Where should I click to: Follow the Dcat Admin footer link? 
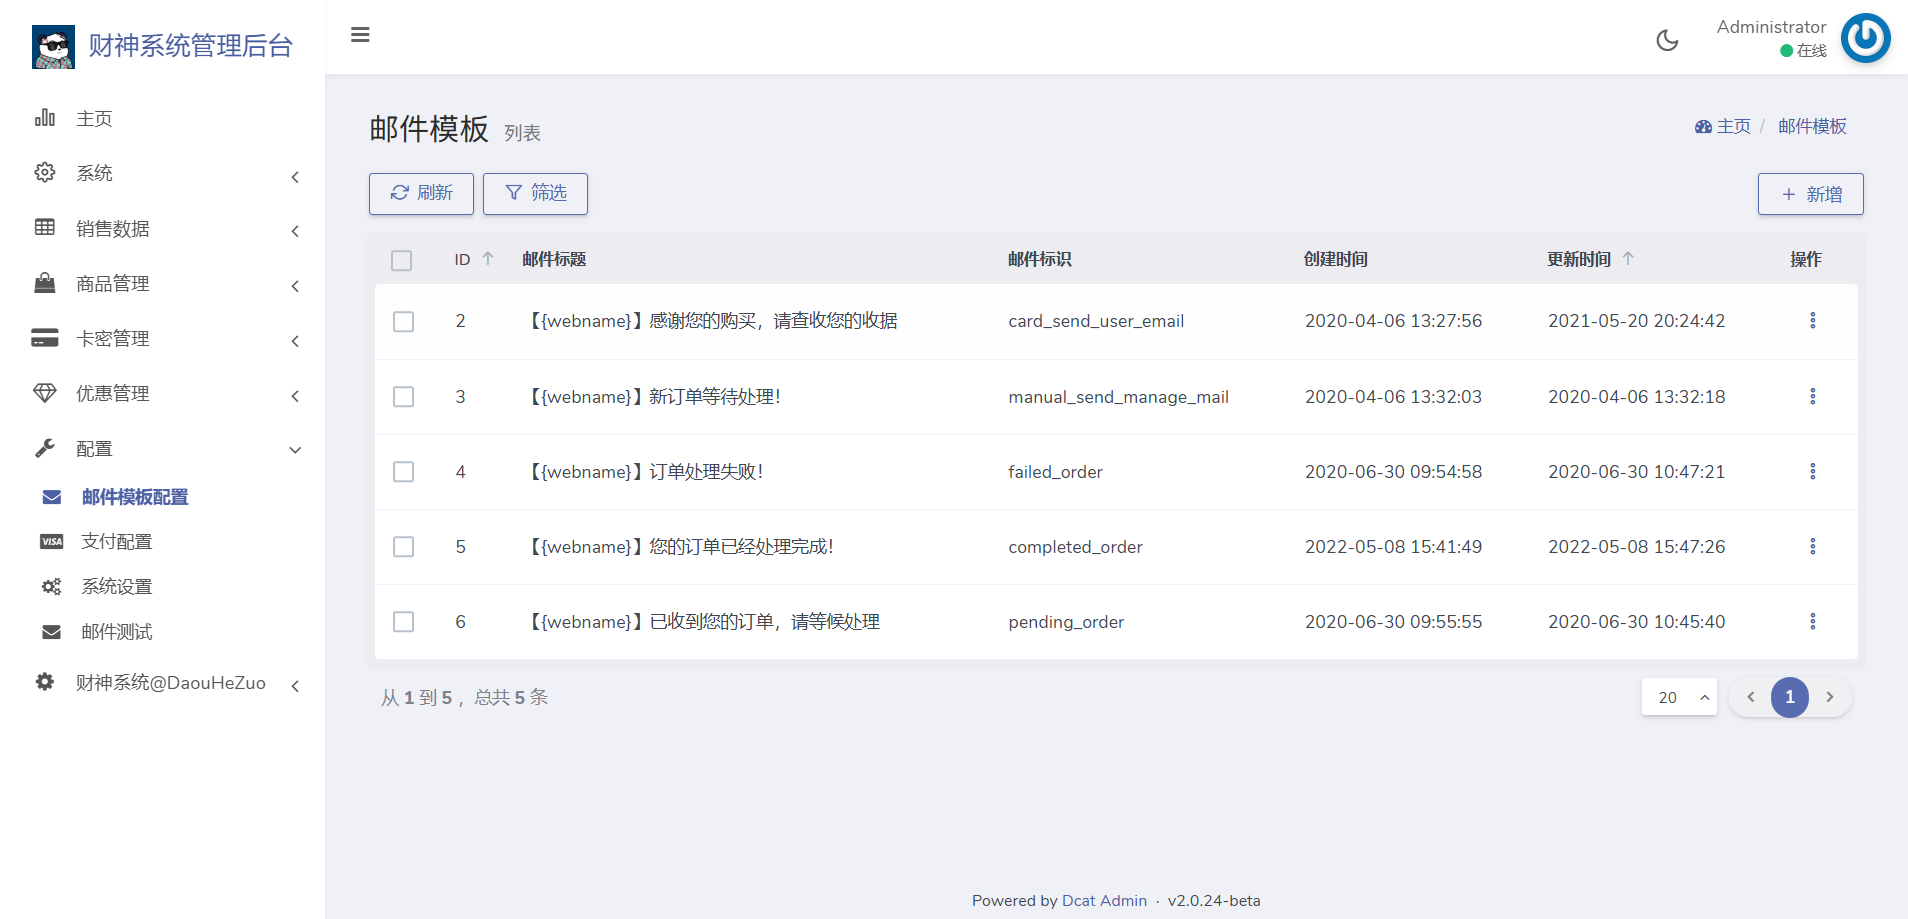pos(1104,901)
